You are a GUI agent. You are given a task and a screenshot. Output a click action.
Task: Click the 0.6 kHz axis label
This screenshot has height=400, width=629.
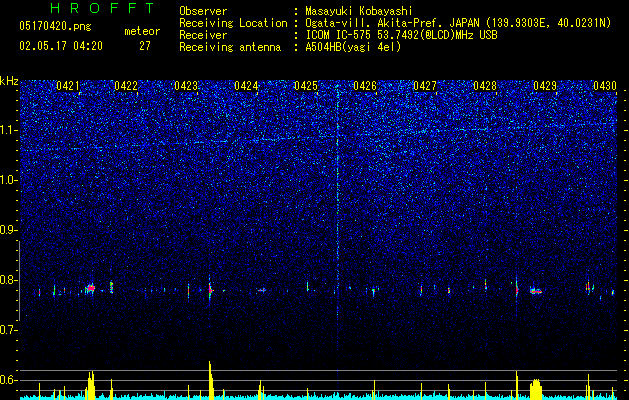pyautogui.click(x=8, y=380)
